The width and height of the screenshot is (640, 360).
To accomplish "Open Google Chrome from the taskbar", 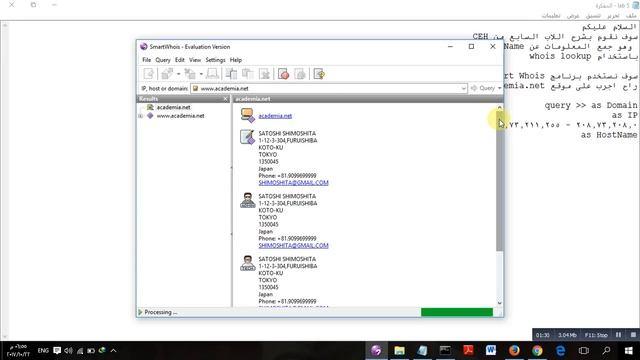I will click(537, 350).
